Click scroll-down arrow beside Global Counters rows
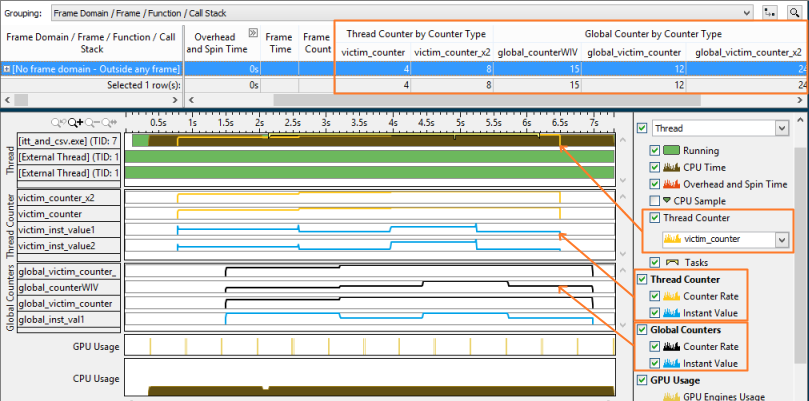This screenshot has height=401, width=809. [x=623, y=327]
